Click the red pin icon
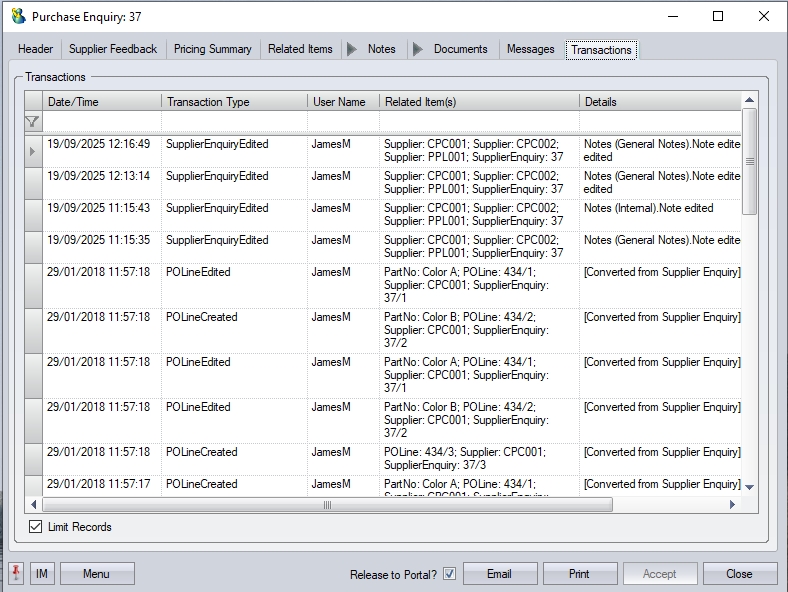This screenshot has width=788, height=592. [16, 573]
